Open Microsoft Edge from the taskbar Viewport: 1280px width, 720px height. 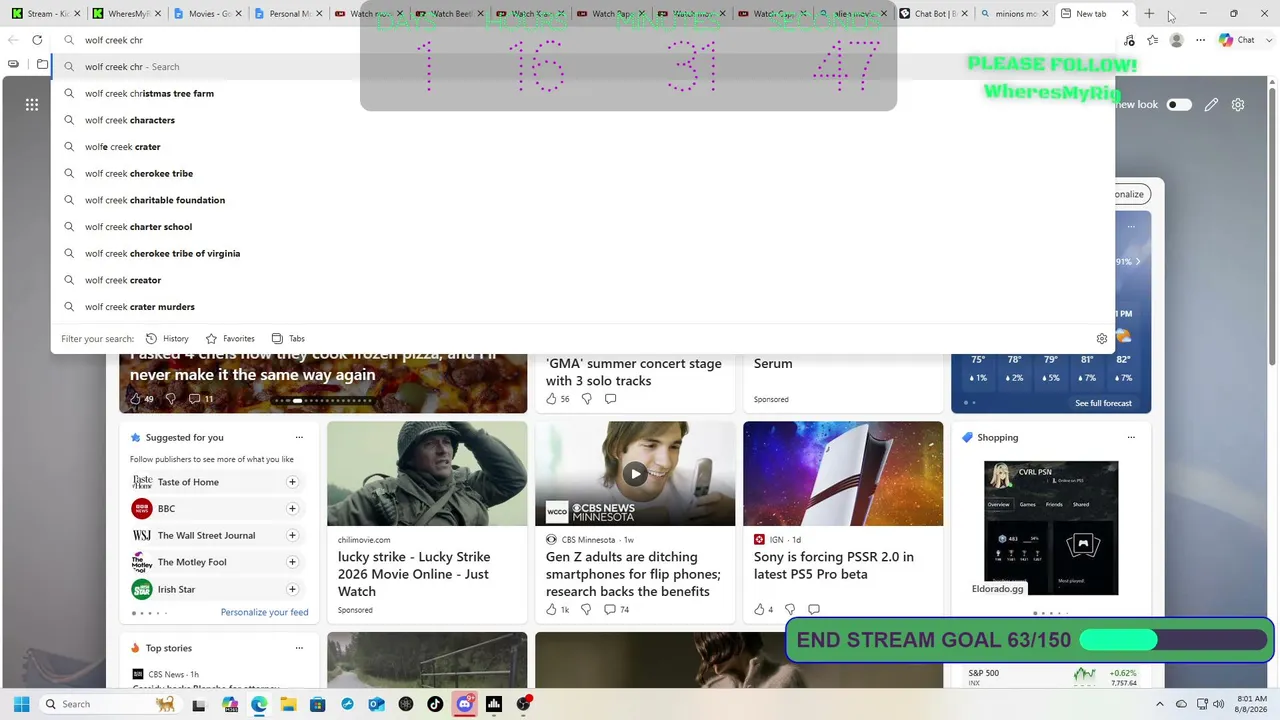coord(259,704)
